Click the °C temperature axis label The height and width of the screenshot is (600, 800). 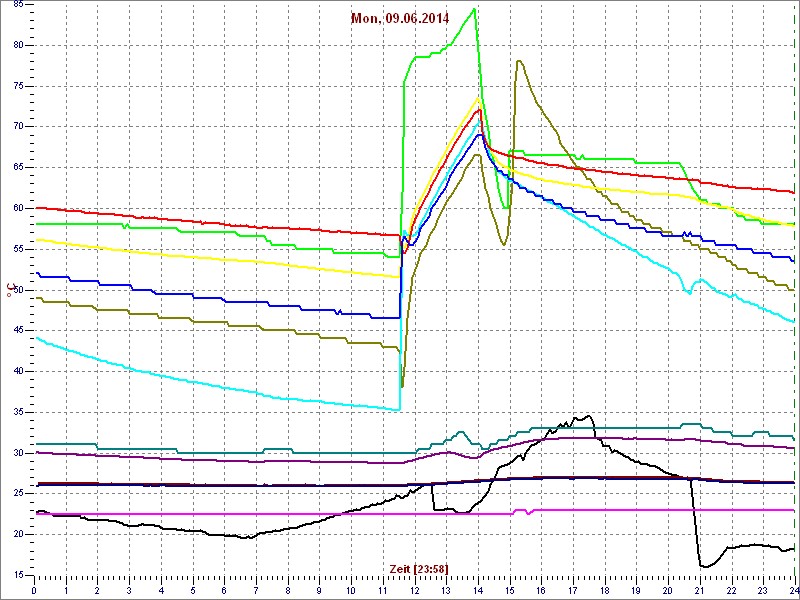click(x=9, y=289)
